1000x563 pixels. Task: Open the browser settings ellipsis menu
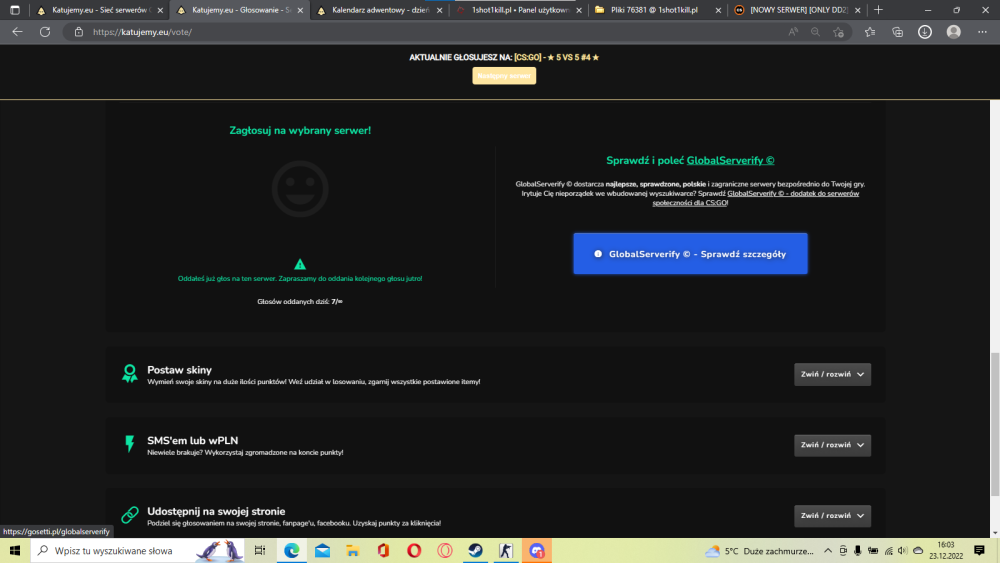[x=982, y=32]
